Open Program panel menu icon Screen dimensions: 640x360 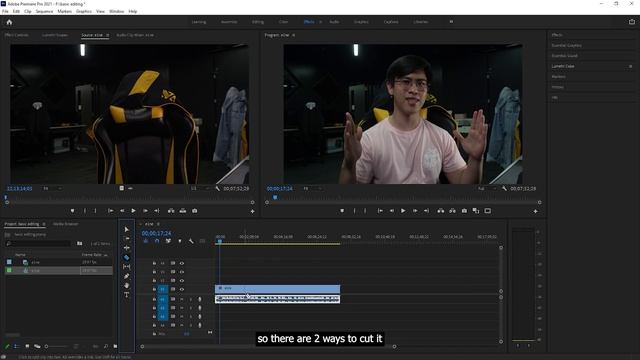tap(293, 36)
